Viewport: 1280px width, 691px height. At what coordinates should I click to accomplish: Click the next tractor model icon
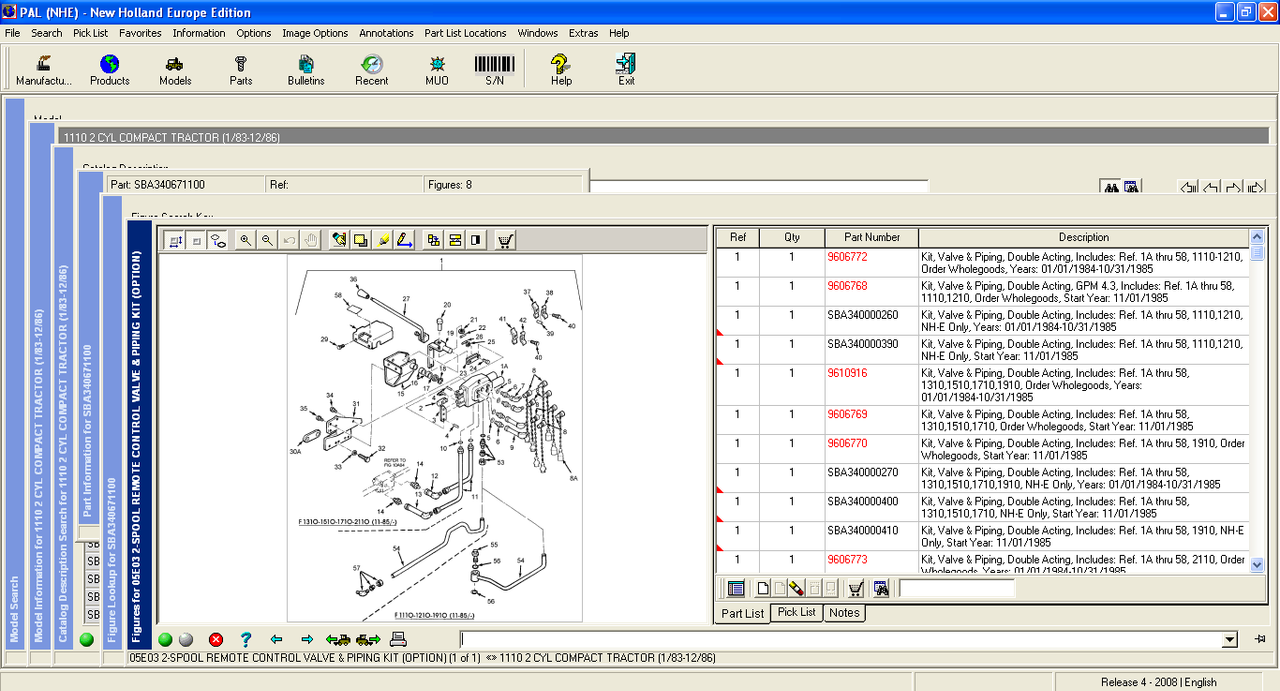(368, 639)
